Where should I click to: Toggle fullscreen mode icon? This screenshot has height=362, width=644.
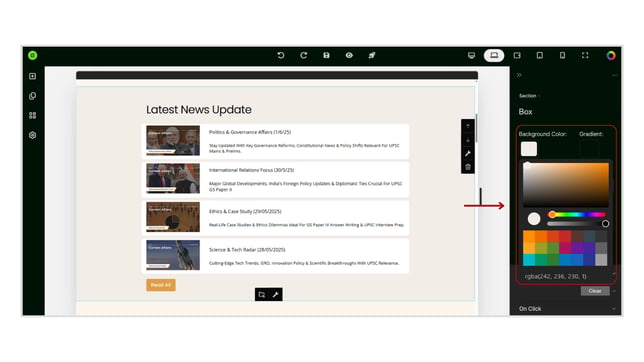click(585, 55)
